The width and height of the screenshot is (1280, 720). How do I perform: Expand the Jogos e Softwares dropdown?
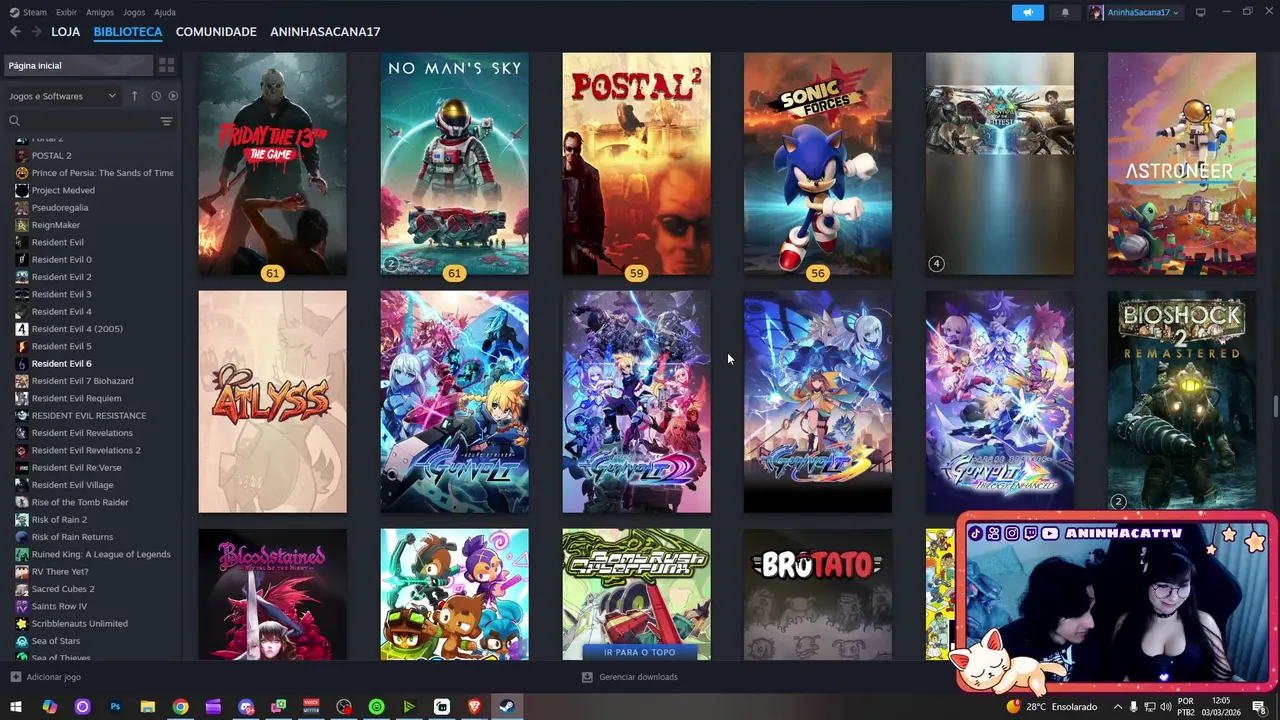coord(63,96)
